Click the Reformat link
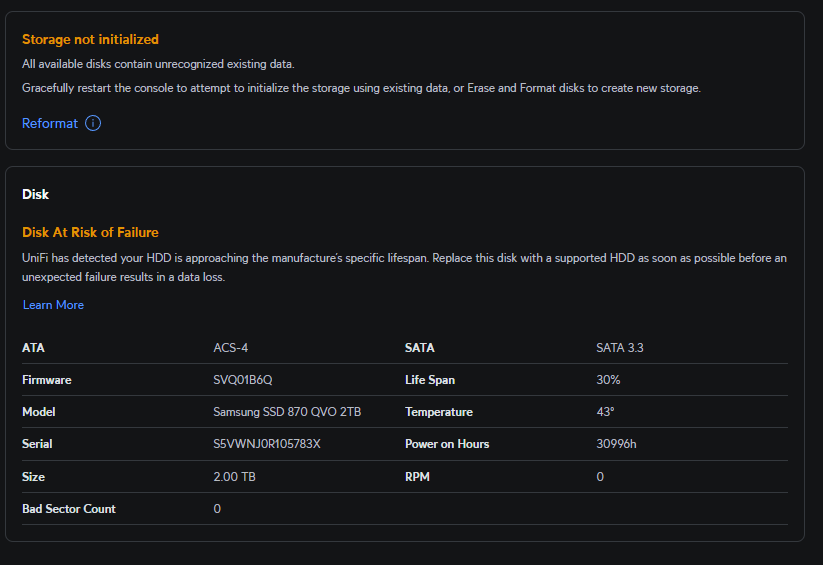The image size is (823, 565). 50,123
